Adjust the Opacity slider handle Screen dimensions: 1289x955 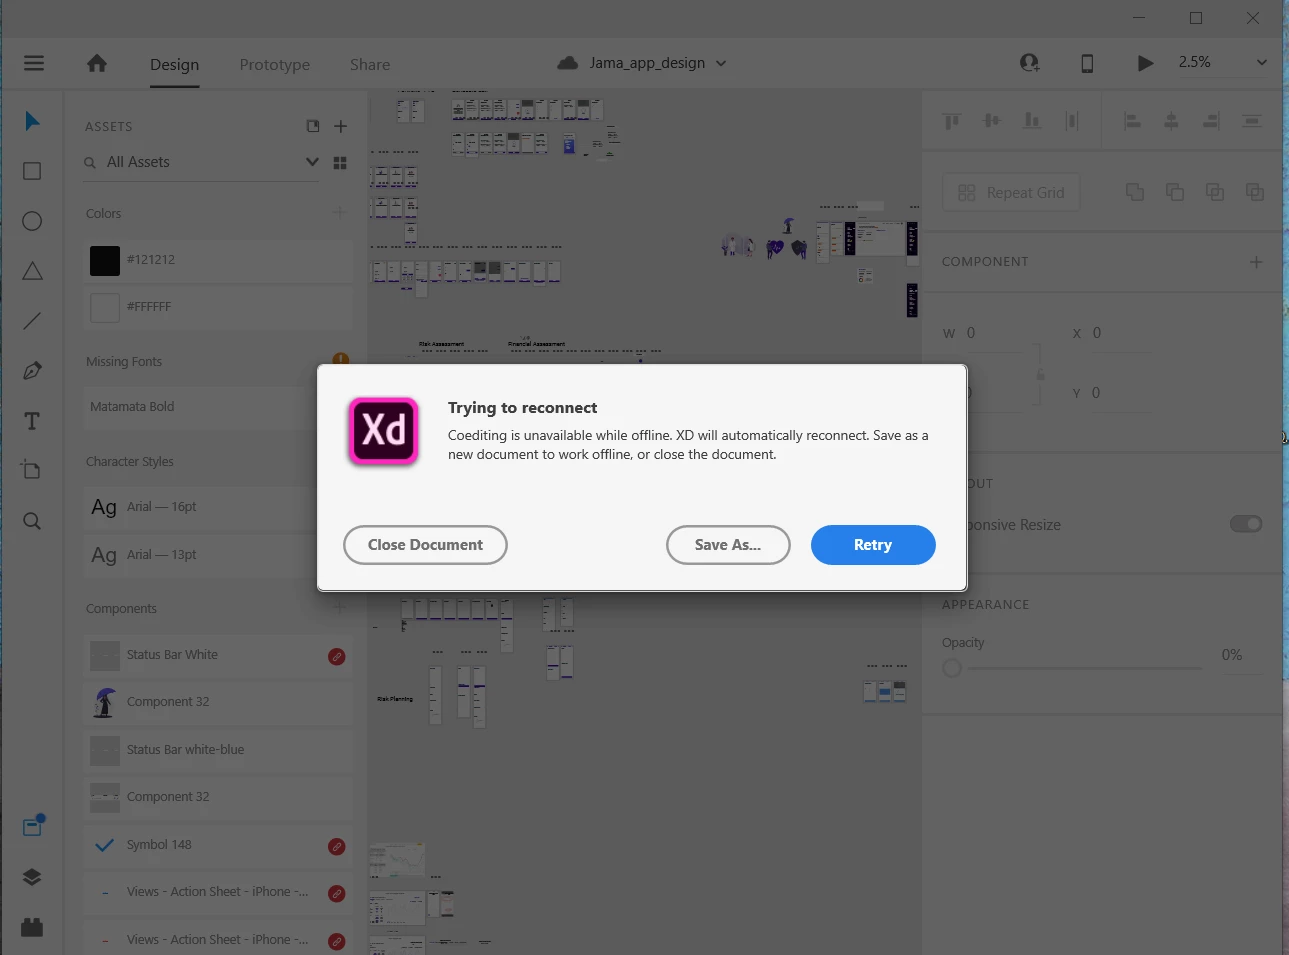[952, 668]
